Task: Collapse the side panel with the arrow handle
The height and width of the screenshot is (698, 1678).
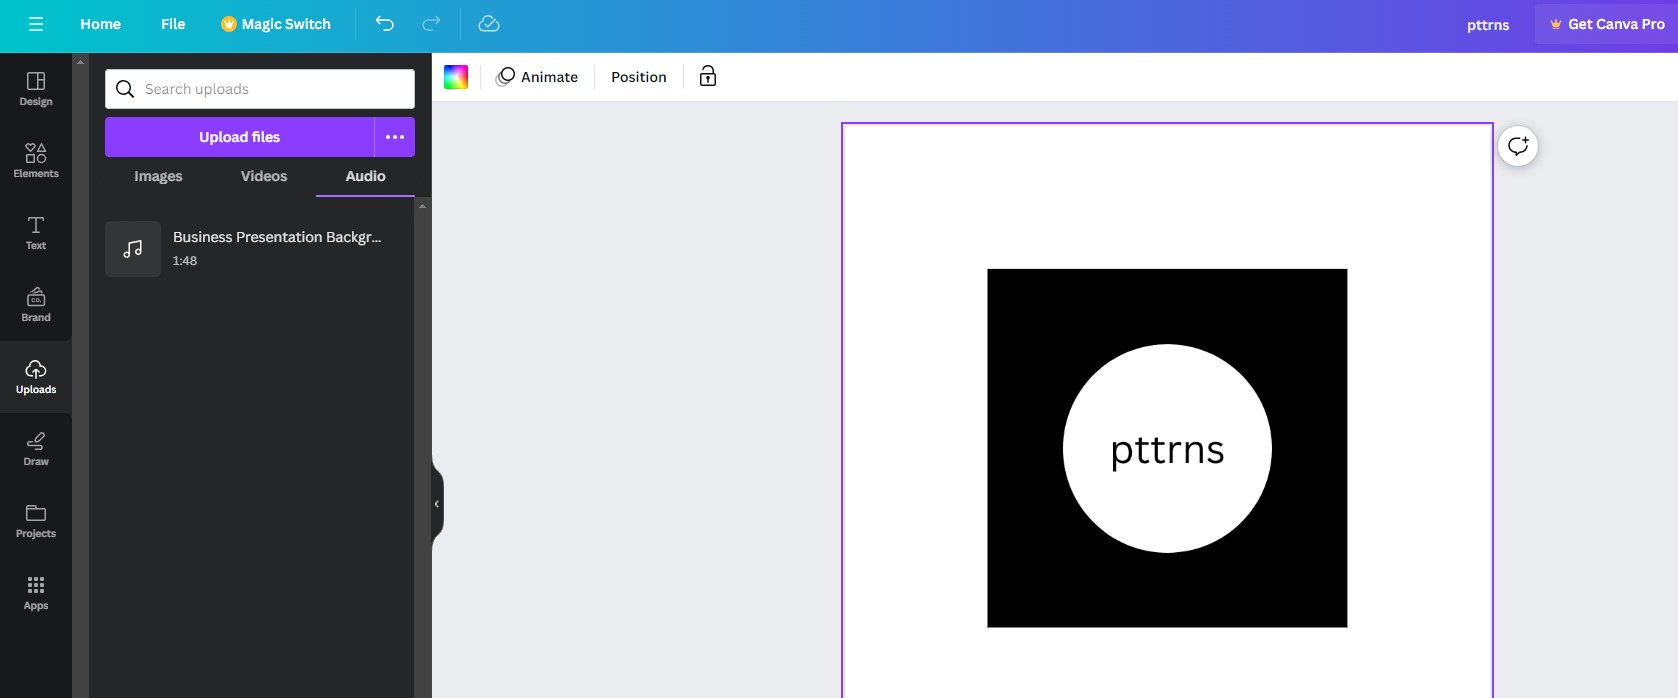Action: point(437,504)
